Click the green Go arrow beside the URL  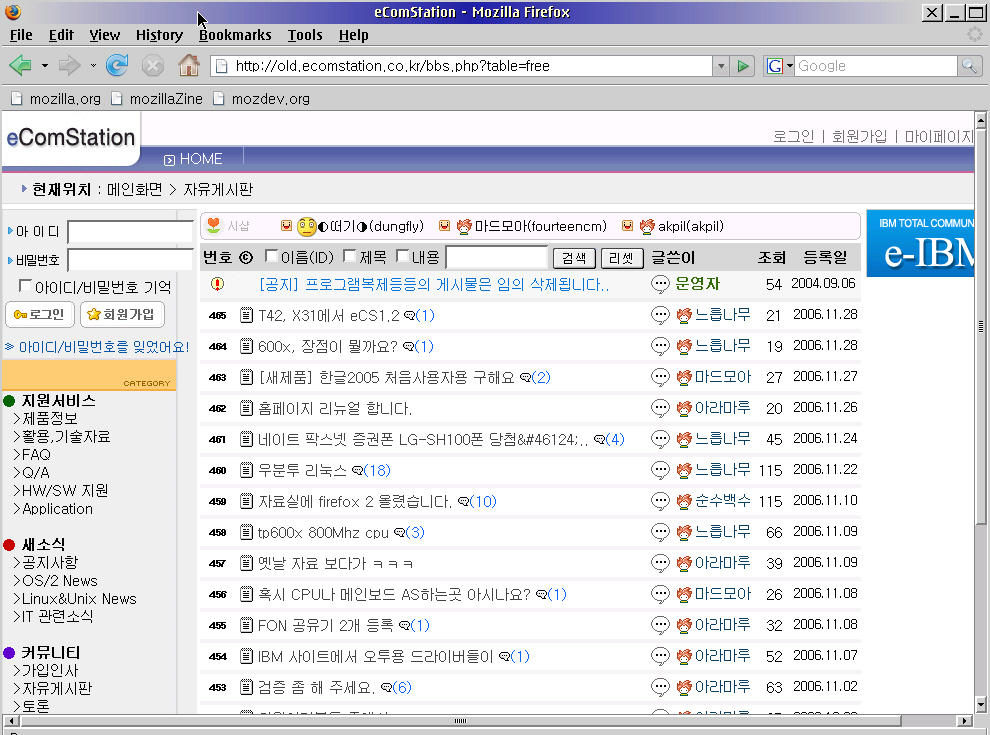click(x=743, y=66)
